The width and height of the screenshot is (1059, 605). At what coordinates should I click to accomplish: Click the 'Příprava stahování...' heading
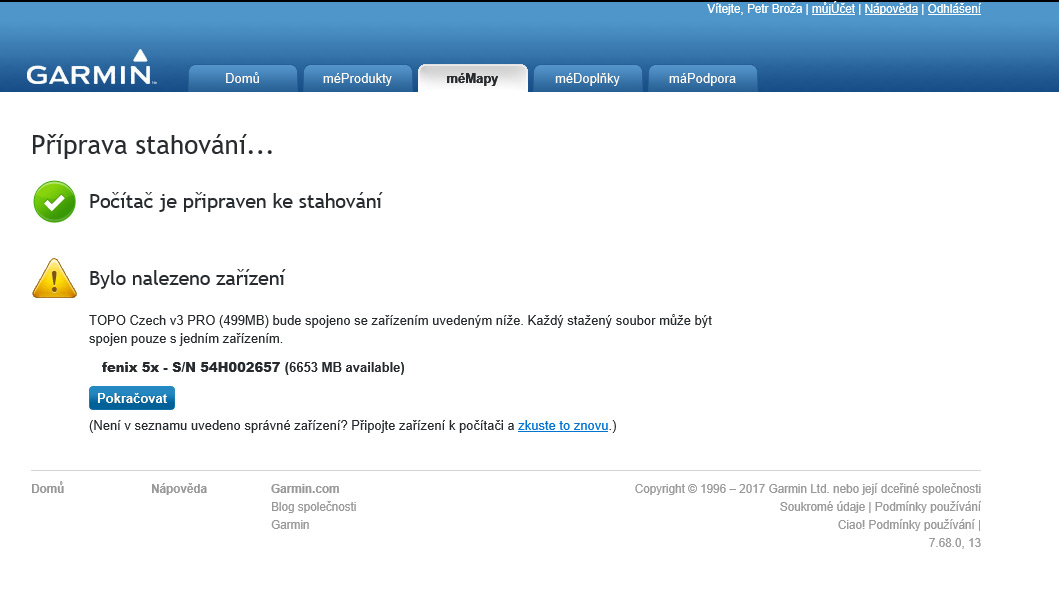tap(152, 145)
